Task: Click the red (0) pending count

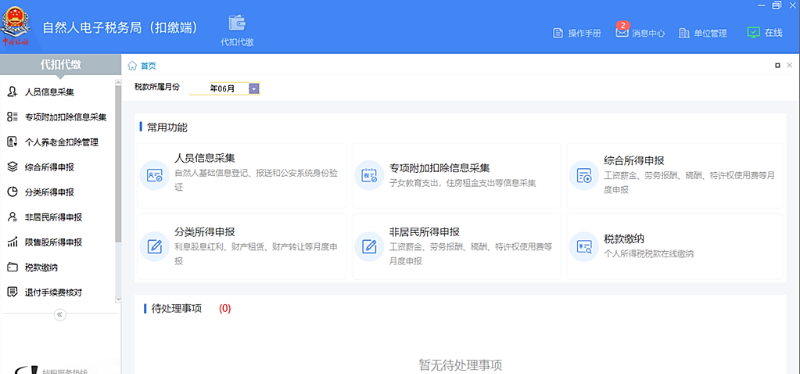Action: tap(225, 309)
